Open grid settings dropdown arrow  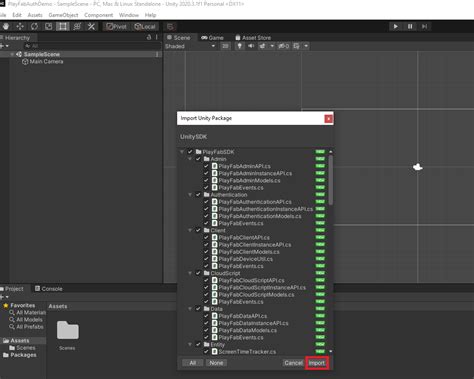point(306,46)
